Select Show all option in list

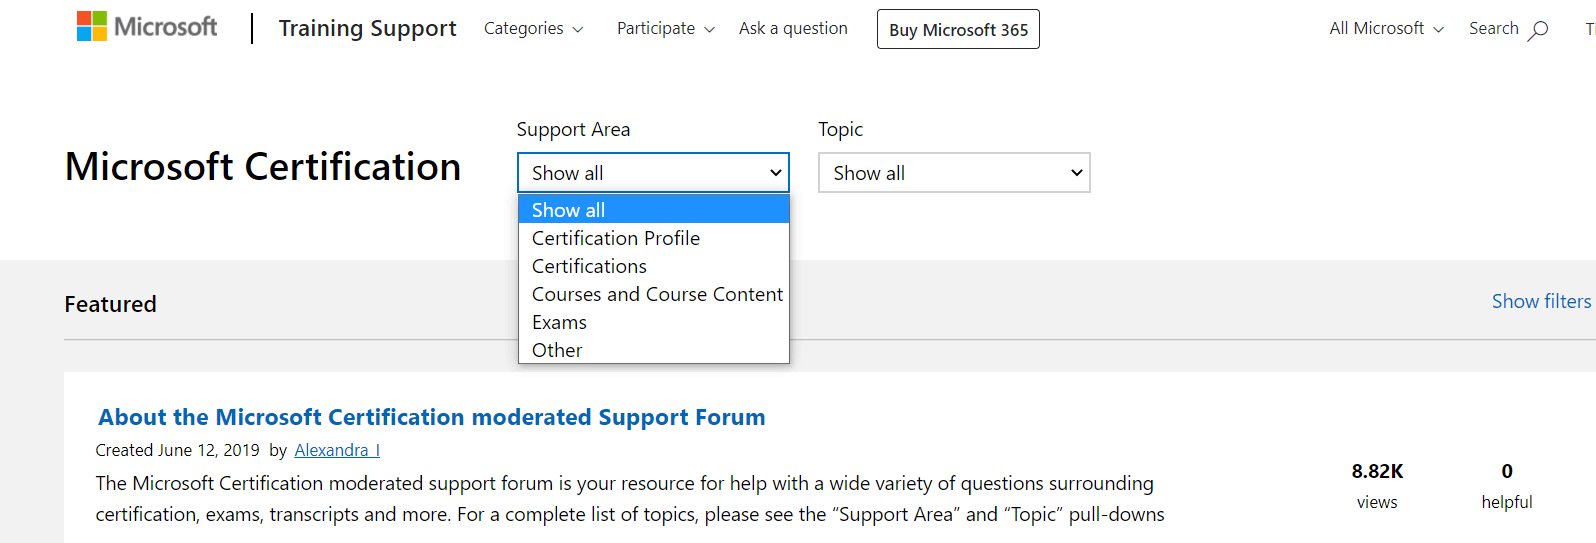654,209
